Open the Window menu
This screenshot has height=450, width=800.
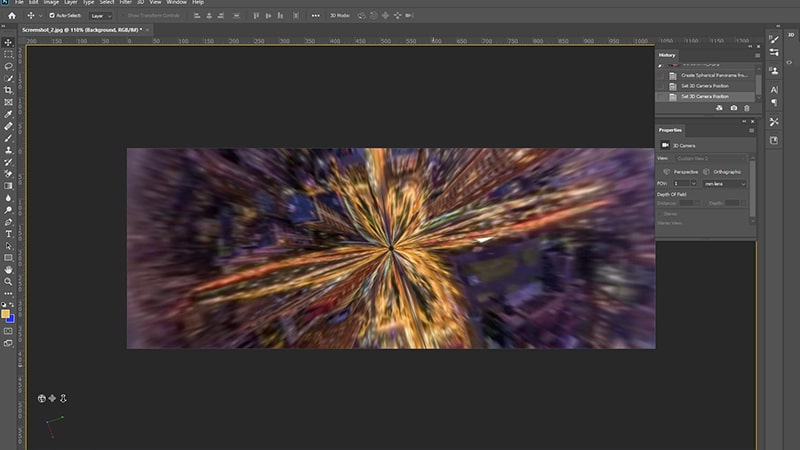point(176,3)
